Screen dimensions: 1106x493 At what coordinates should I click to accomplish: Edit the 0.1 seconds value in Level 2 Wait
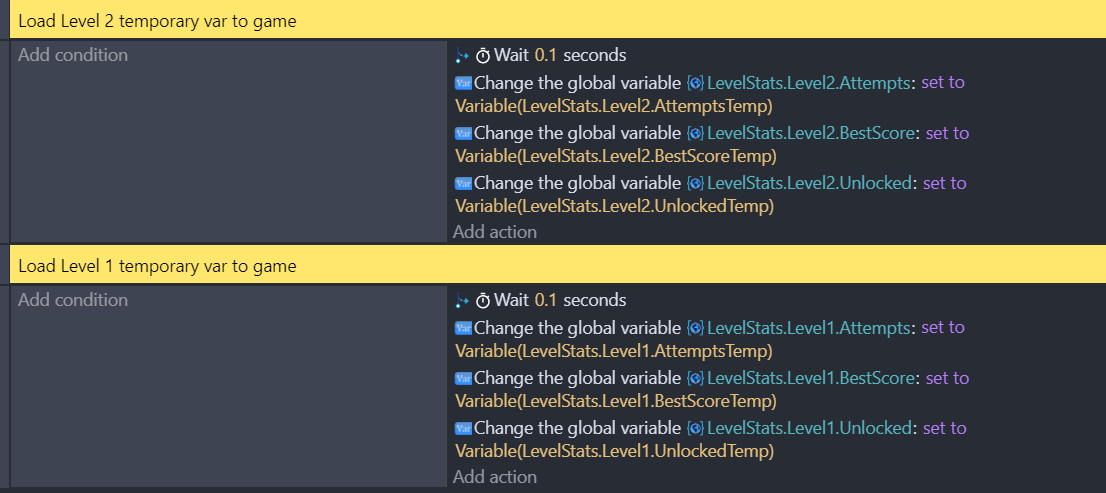(546, 55)
